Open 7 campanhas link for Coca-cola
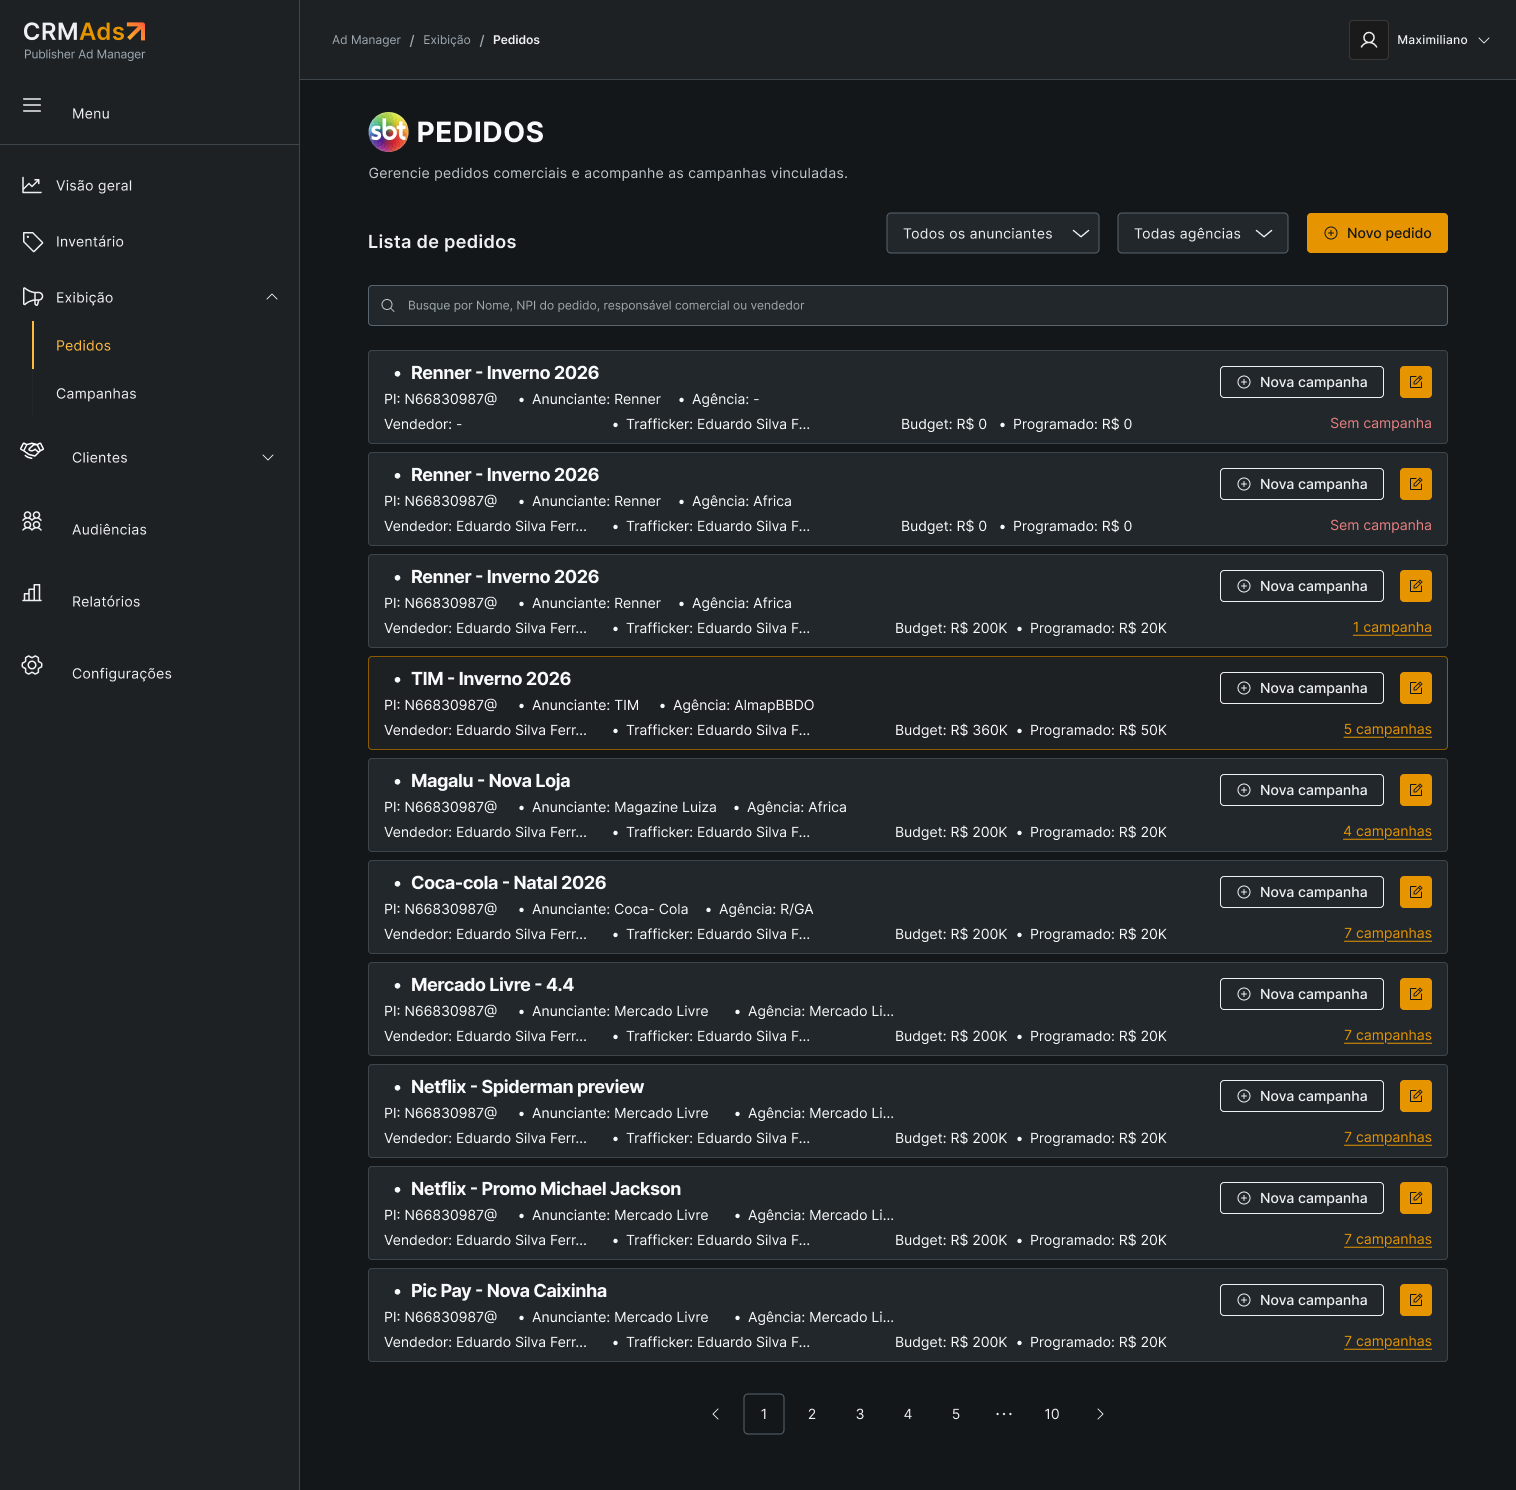This screenshot has height=1490, width=1516. 1388,933
